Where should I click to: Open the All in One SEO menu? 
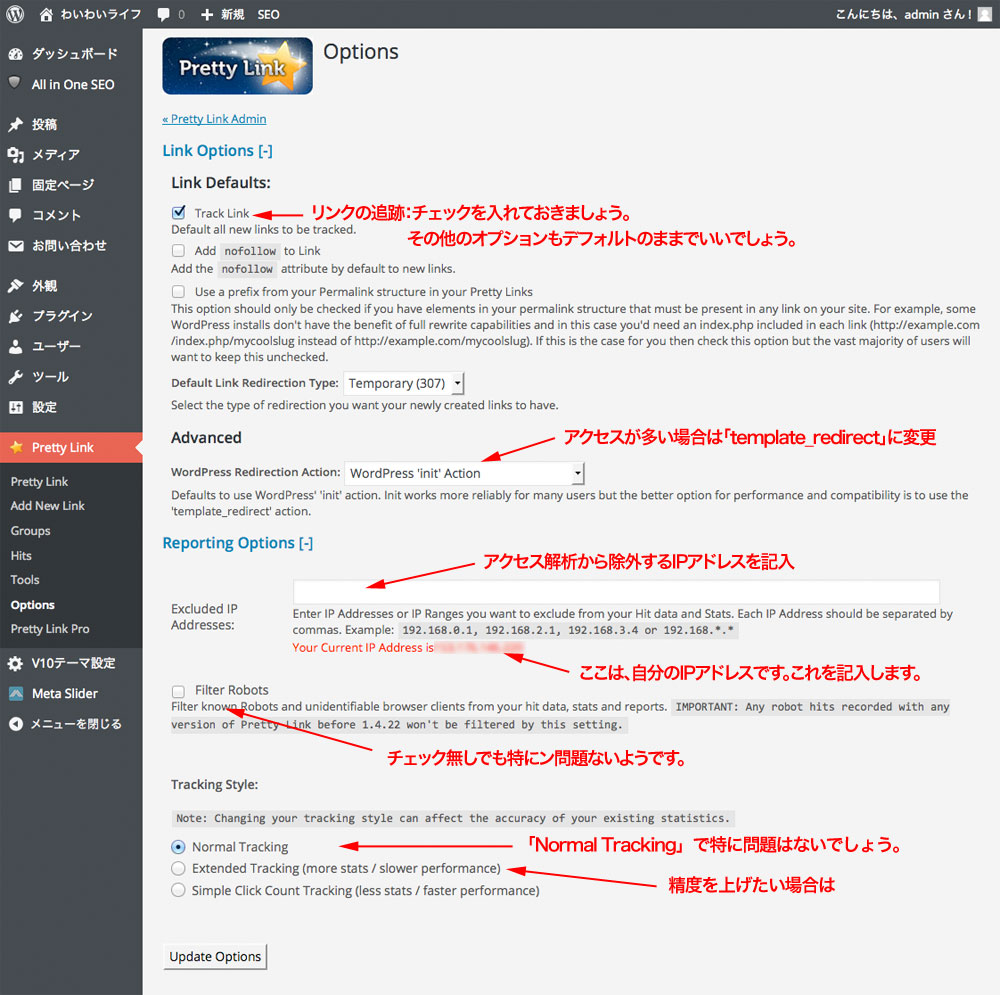71,84
